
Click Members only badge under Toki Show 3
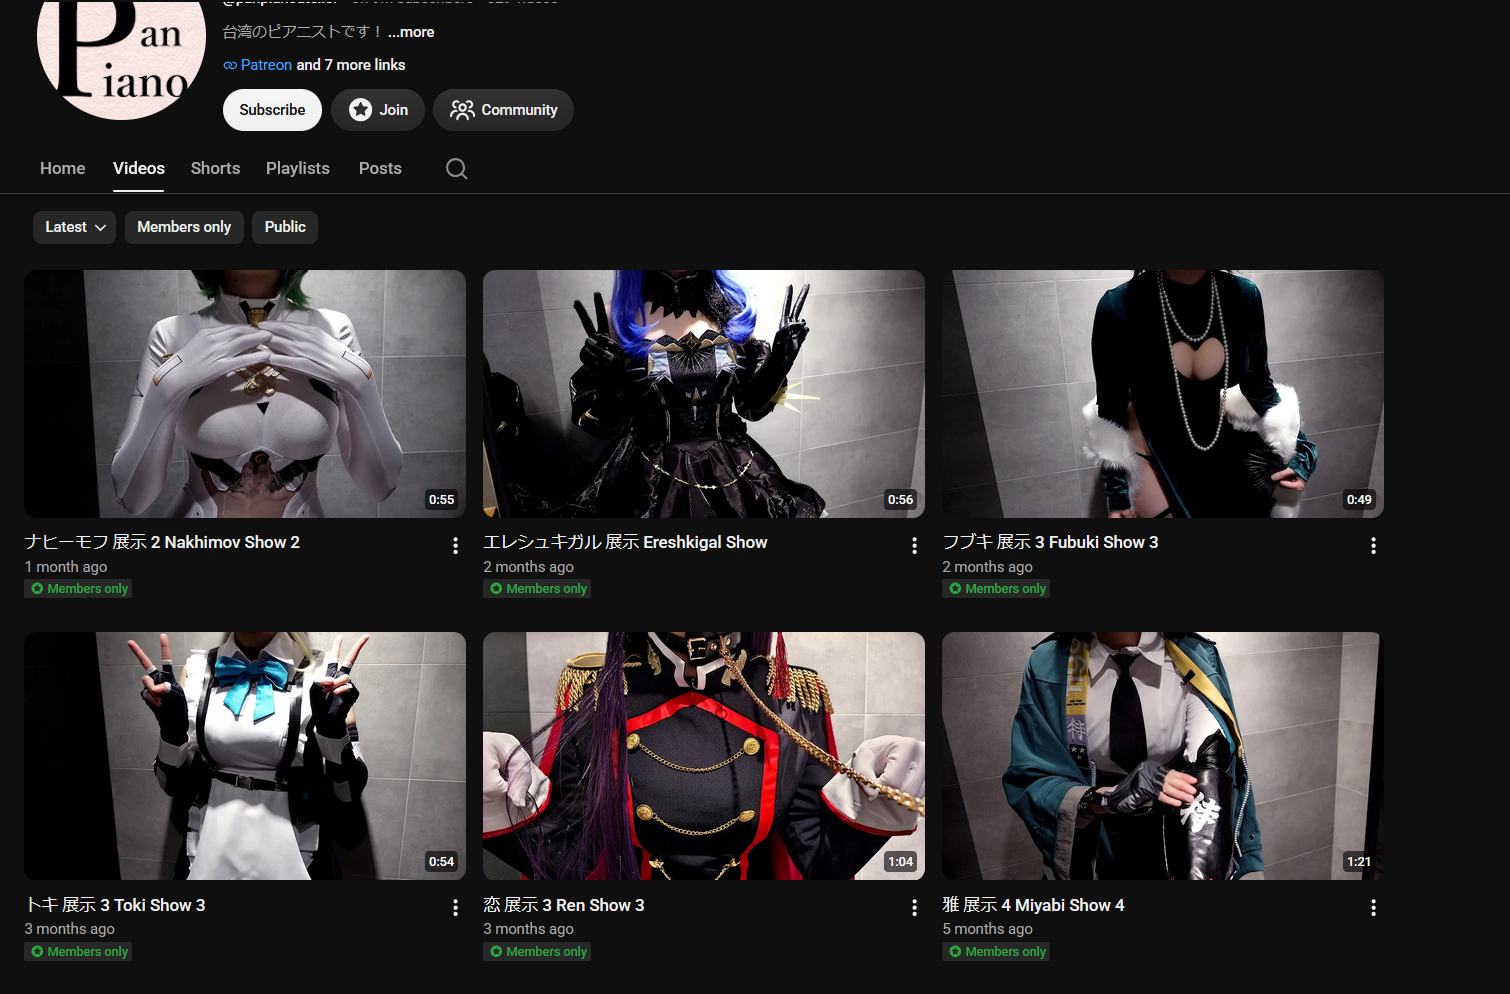coord(79,952)
